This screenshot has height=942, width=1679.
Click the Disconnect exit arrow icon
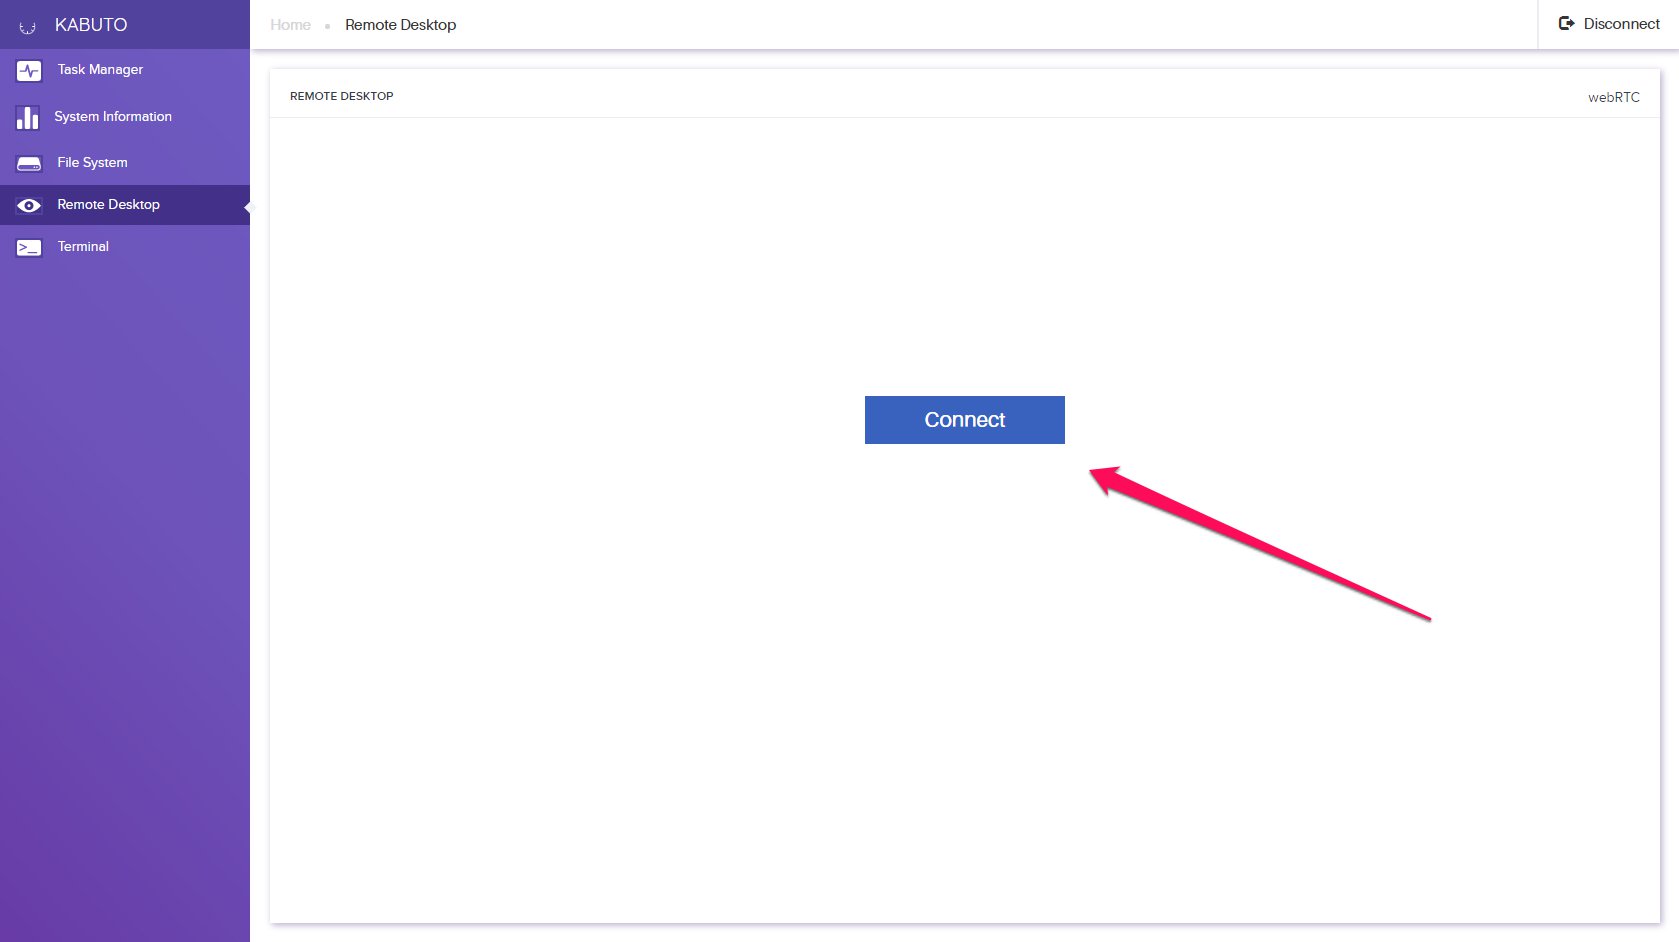[x=1567, y=23]
